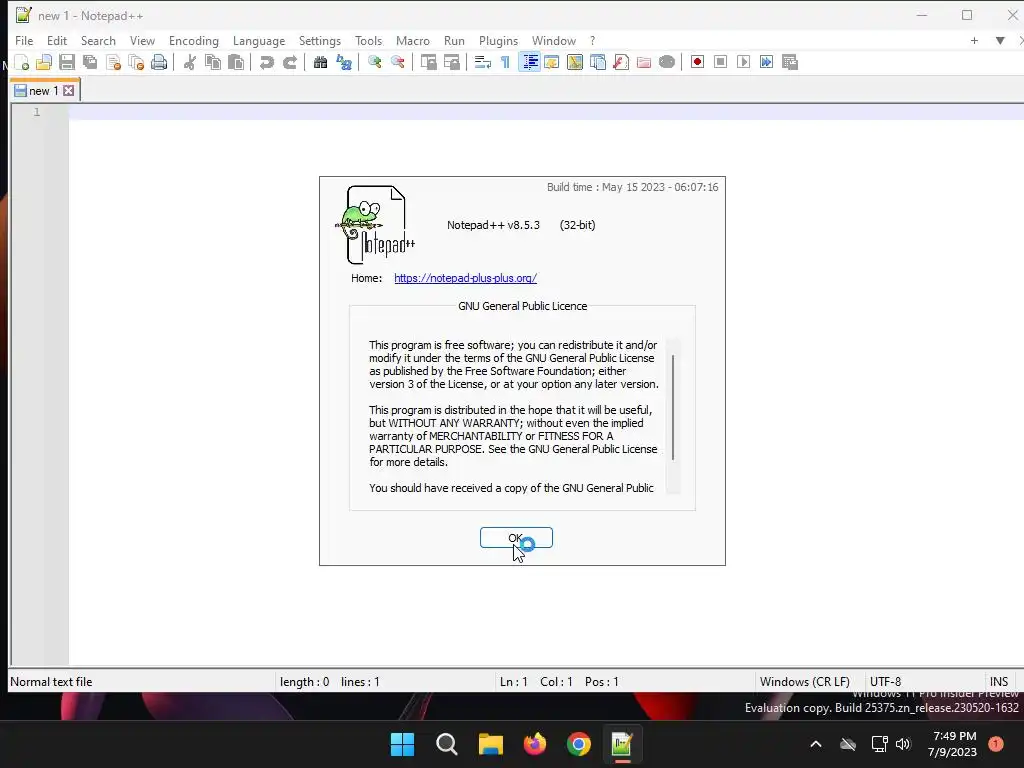Click the Notepad++ chameleon logo
1024x768 pixels.
[x=375, y=225]
